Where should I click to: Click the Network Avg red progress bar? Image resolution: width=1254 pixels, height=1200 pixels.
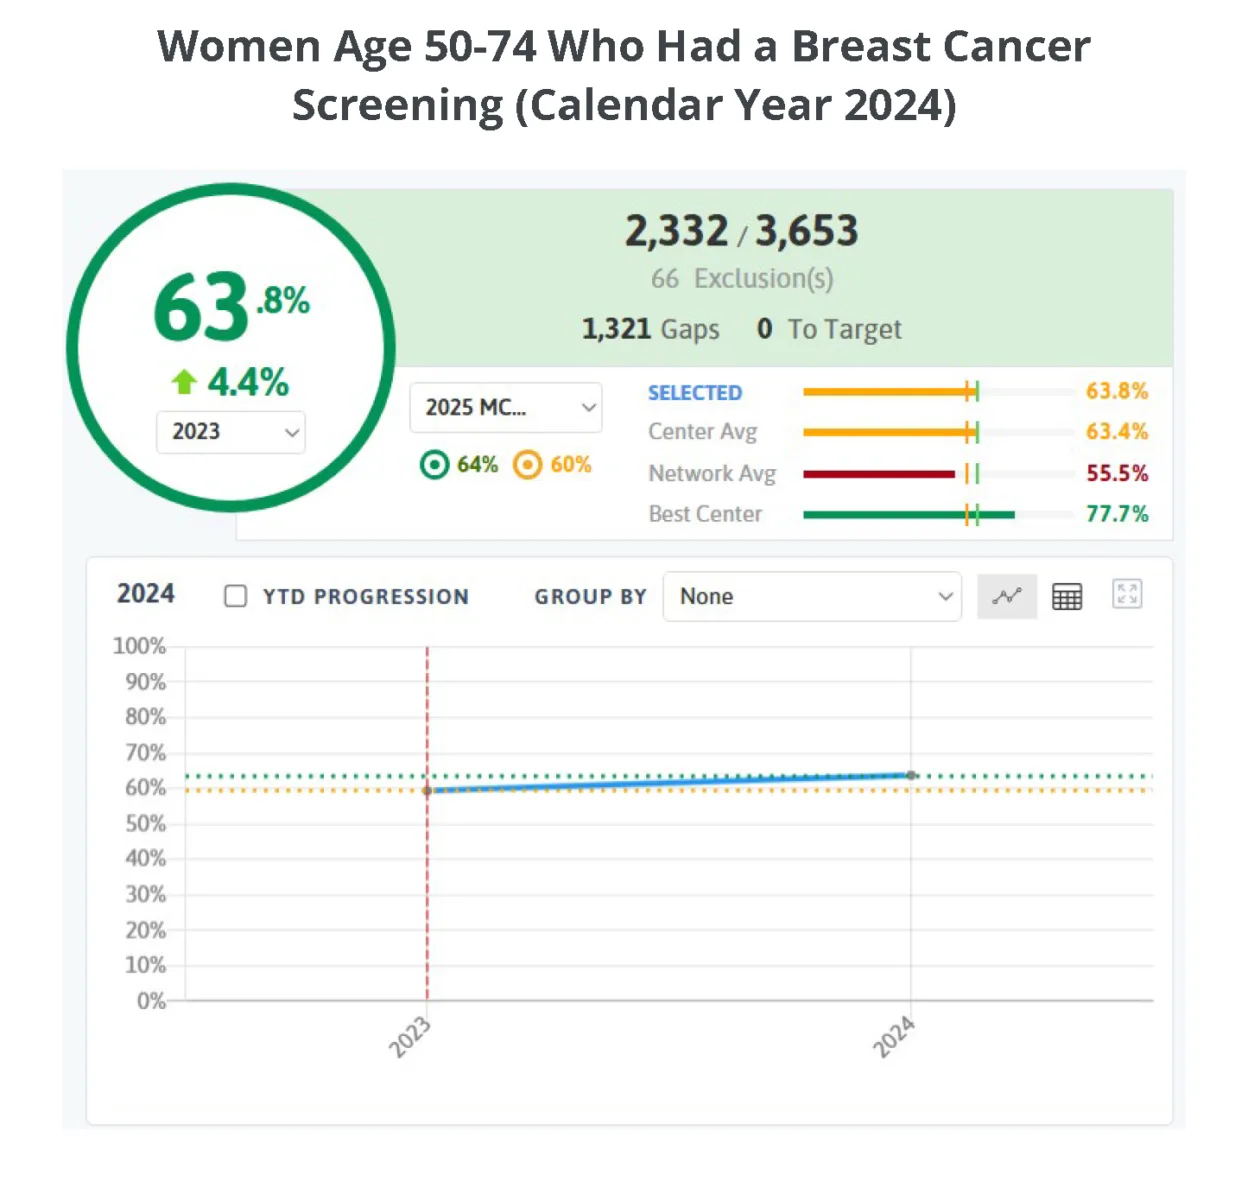click(879, 474)
